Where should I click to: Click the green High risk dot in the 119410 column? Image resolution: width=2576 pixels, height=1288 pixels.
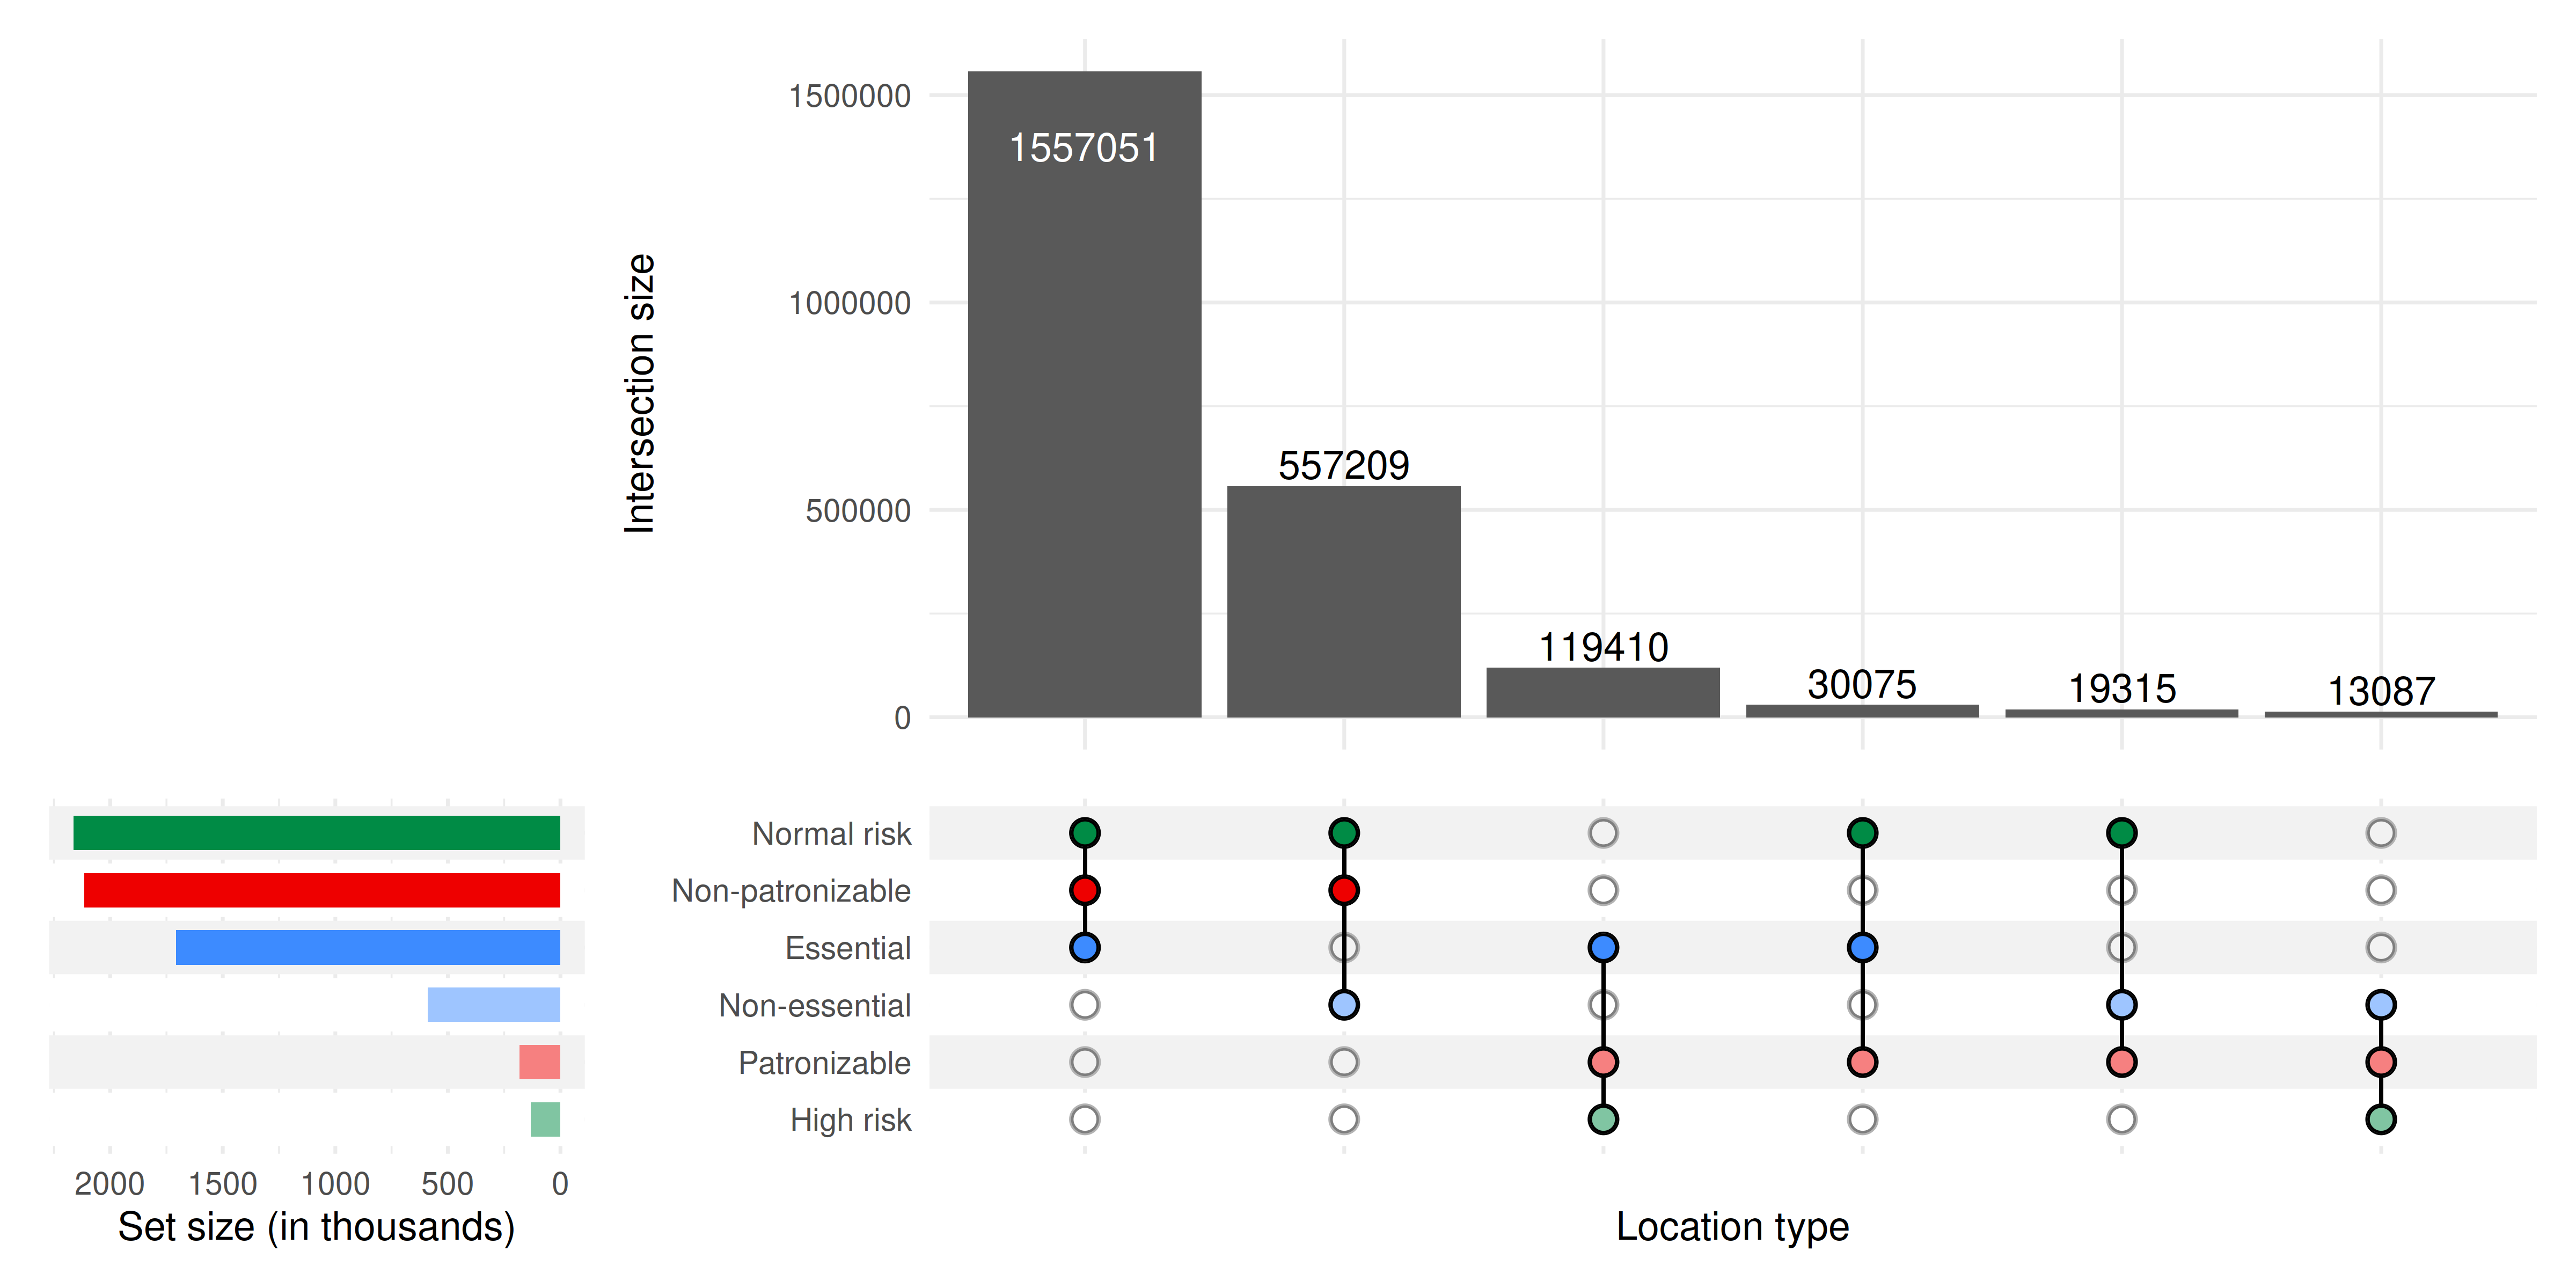click(x=1602, y=1119)
